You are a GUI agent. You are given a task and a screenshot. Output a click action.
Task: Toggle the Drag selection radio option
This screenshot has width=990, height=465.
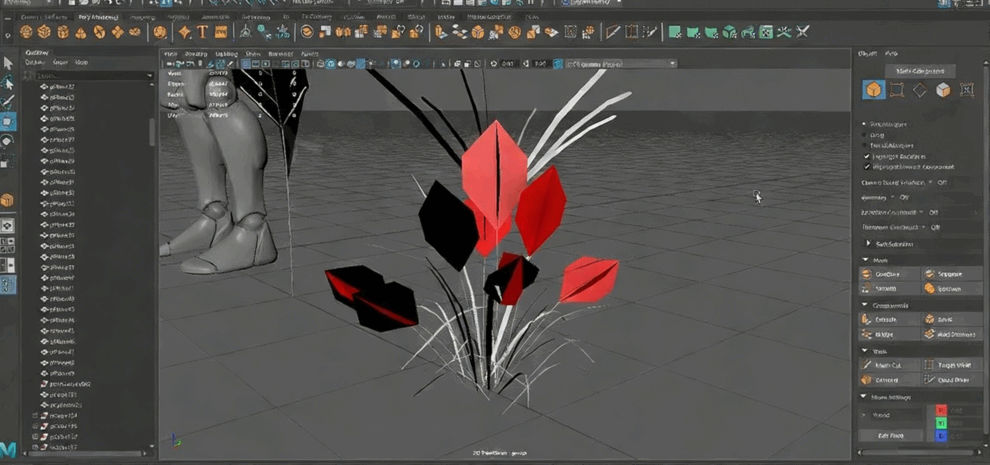click(866, 135)
